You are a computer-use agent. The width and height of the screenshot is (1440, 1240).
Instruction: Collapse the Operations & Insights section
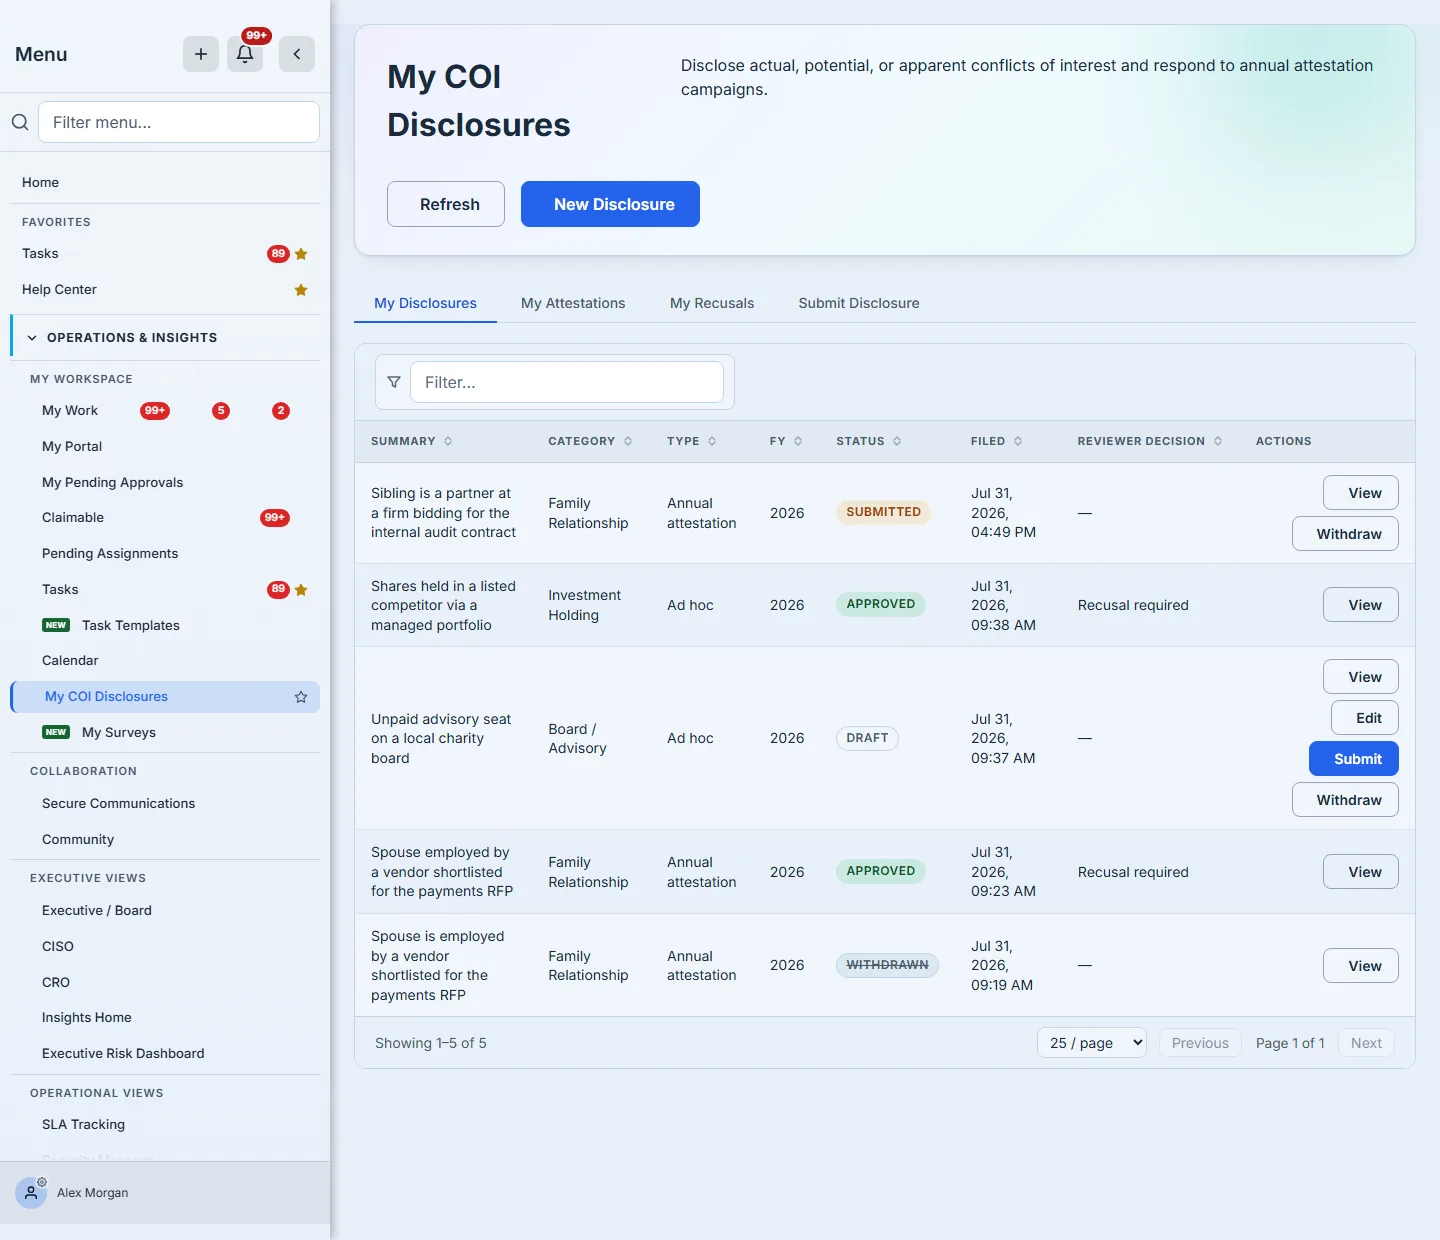pos(165,338)
